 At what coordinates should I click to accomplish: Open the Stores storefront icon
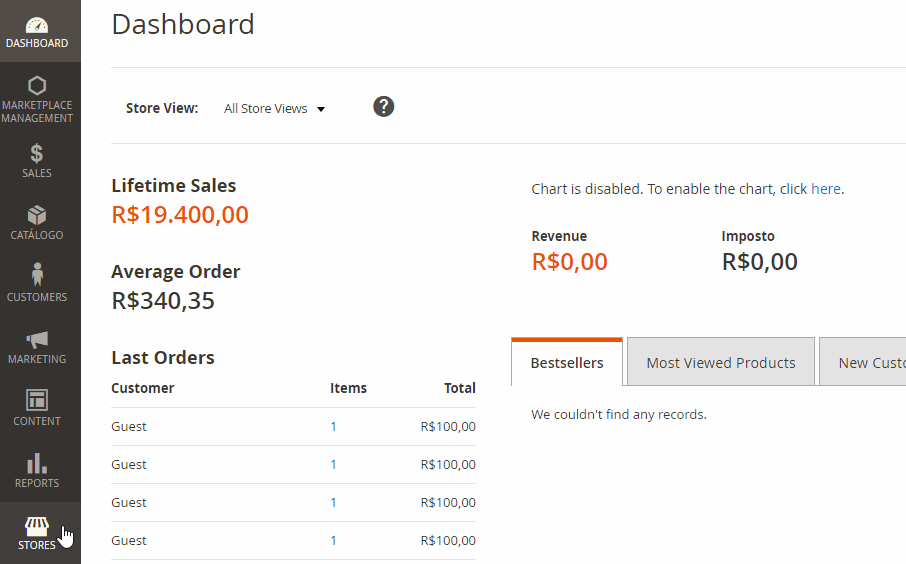tap(36, 526)
